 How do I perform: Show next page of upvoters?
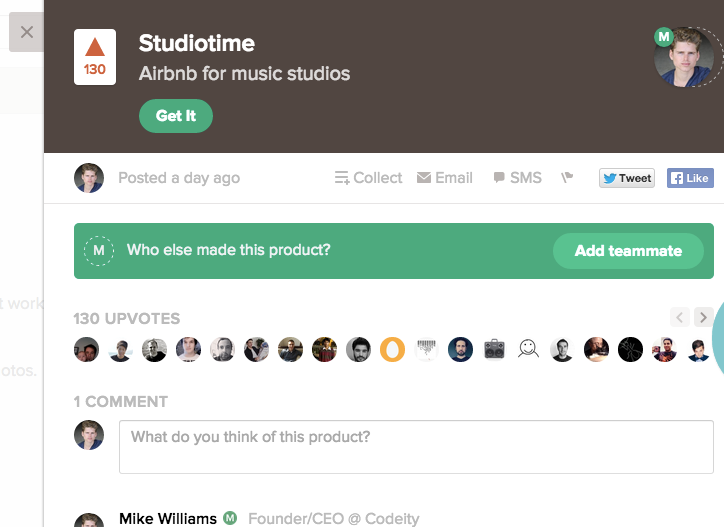pyautogui.click(x=703, y=317)
